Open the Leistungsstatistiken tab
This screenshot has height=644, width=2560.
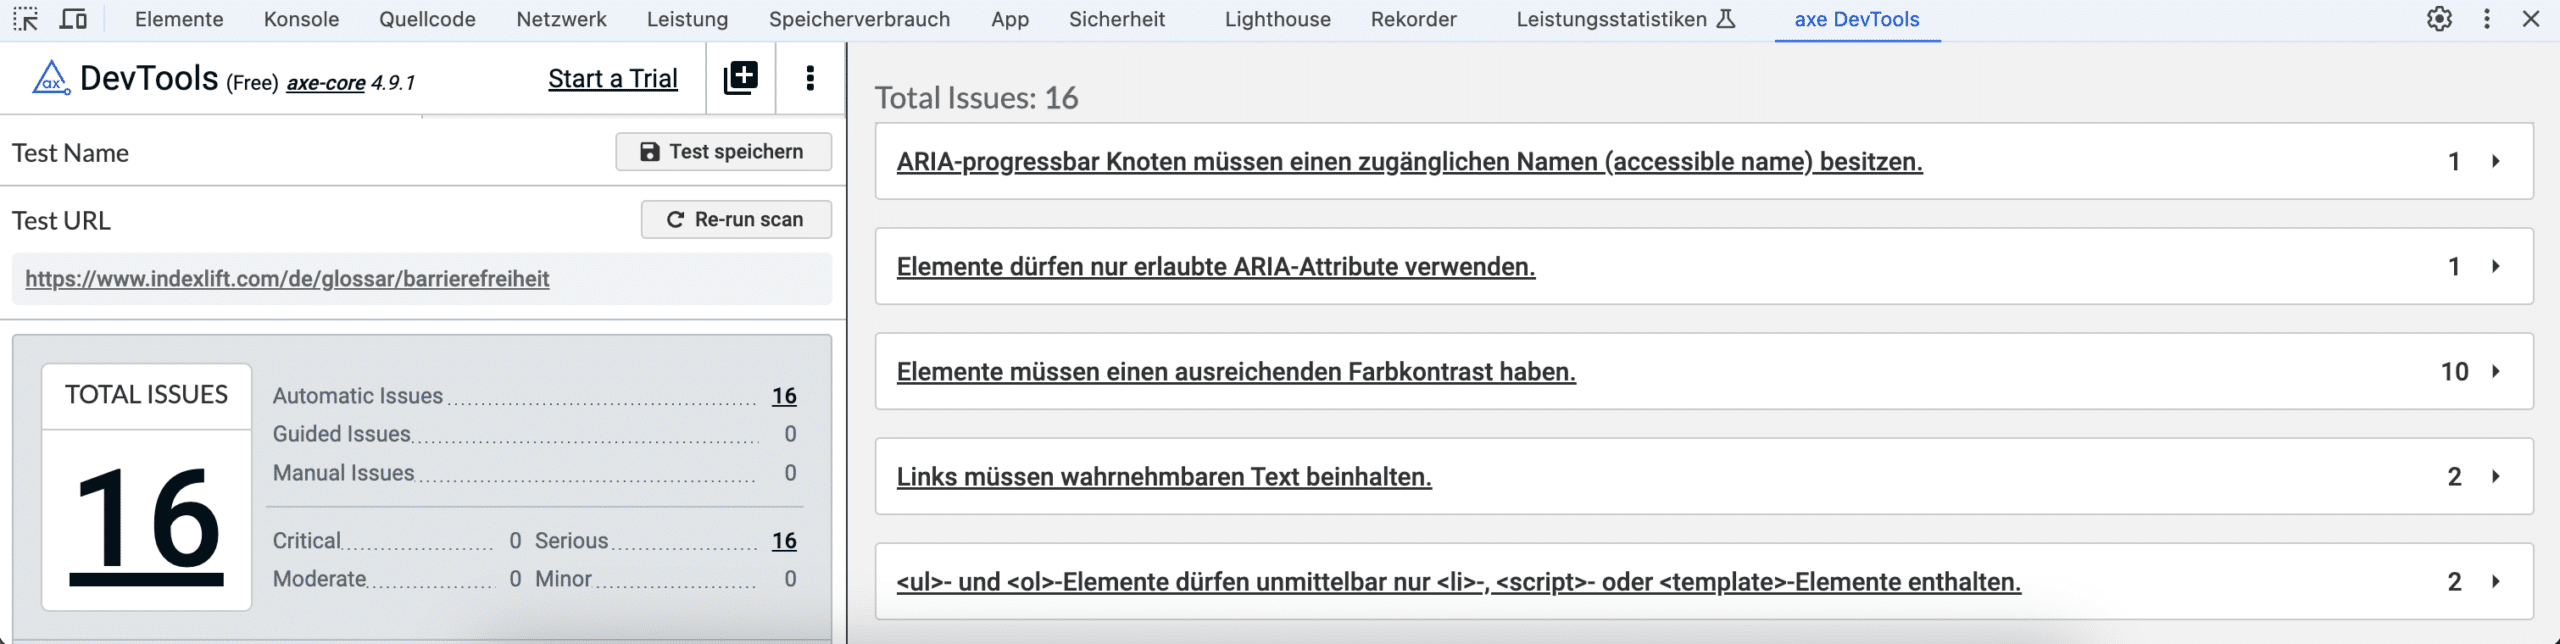pos(1611,19)
